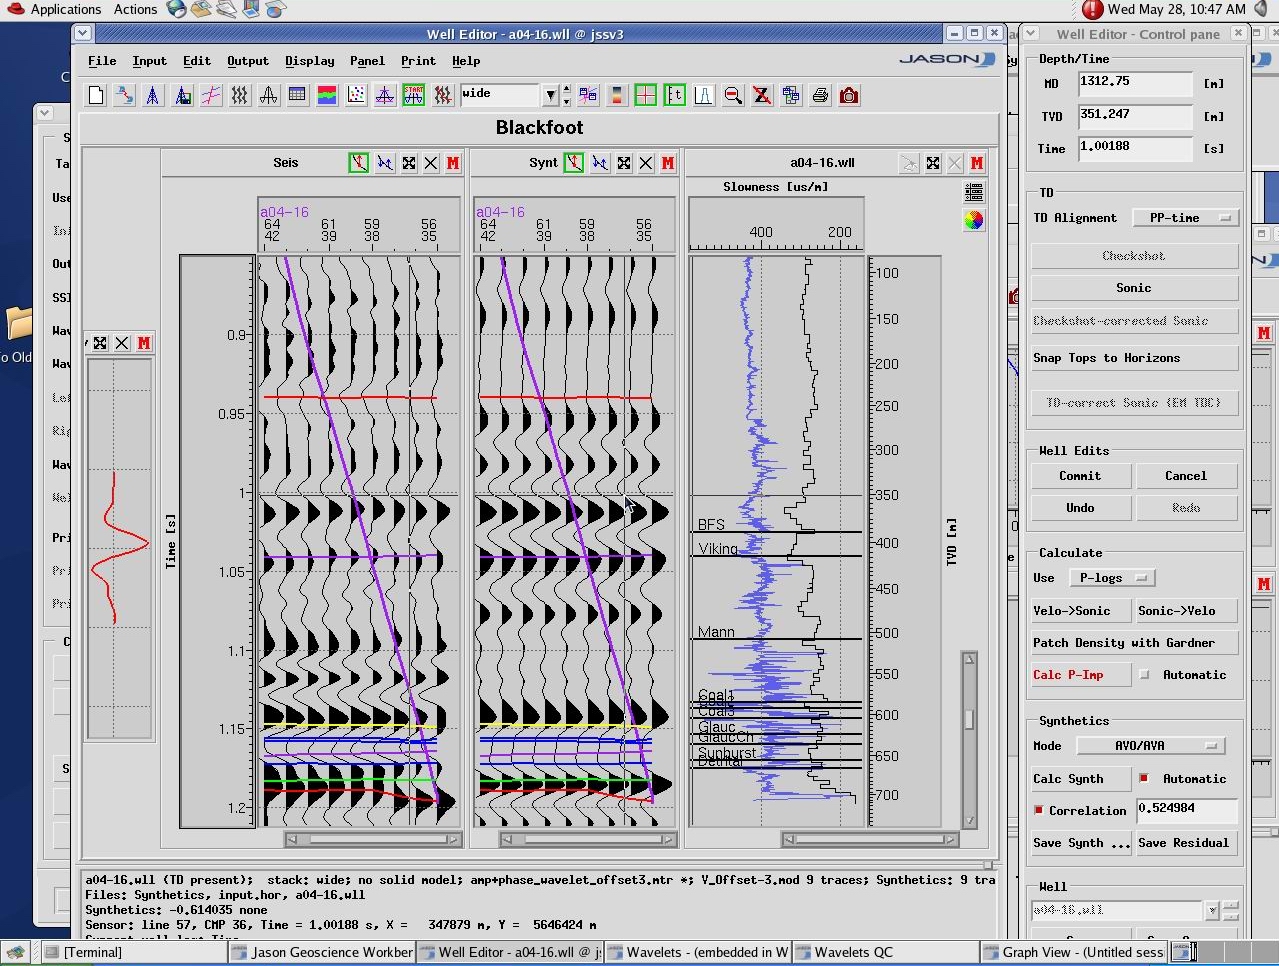
Task: Click the Sonic button in TD section
Action: [1134, 288]
